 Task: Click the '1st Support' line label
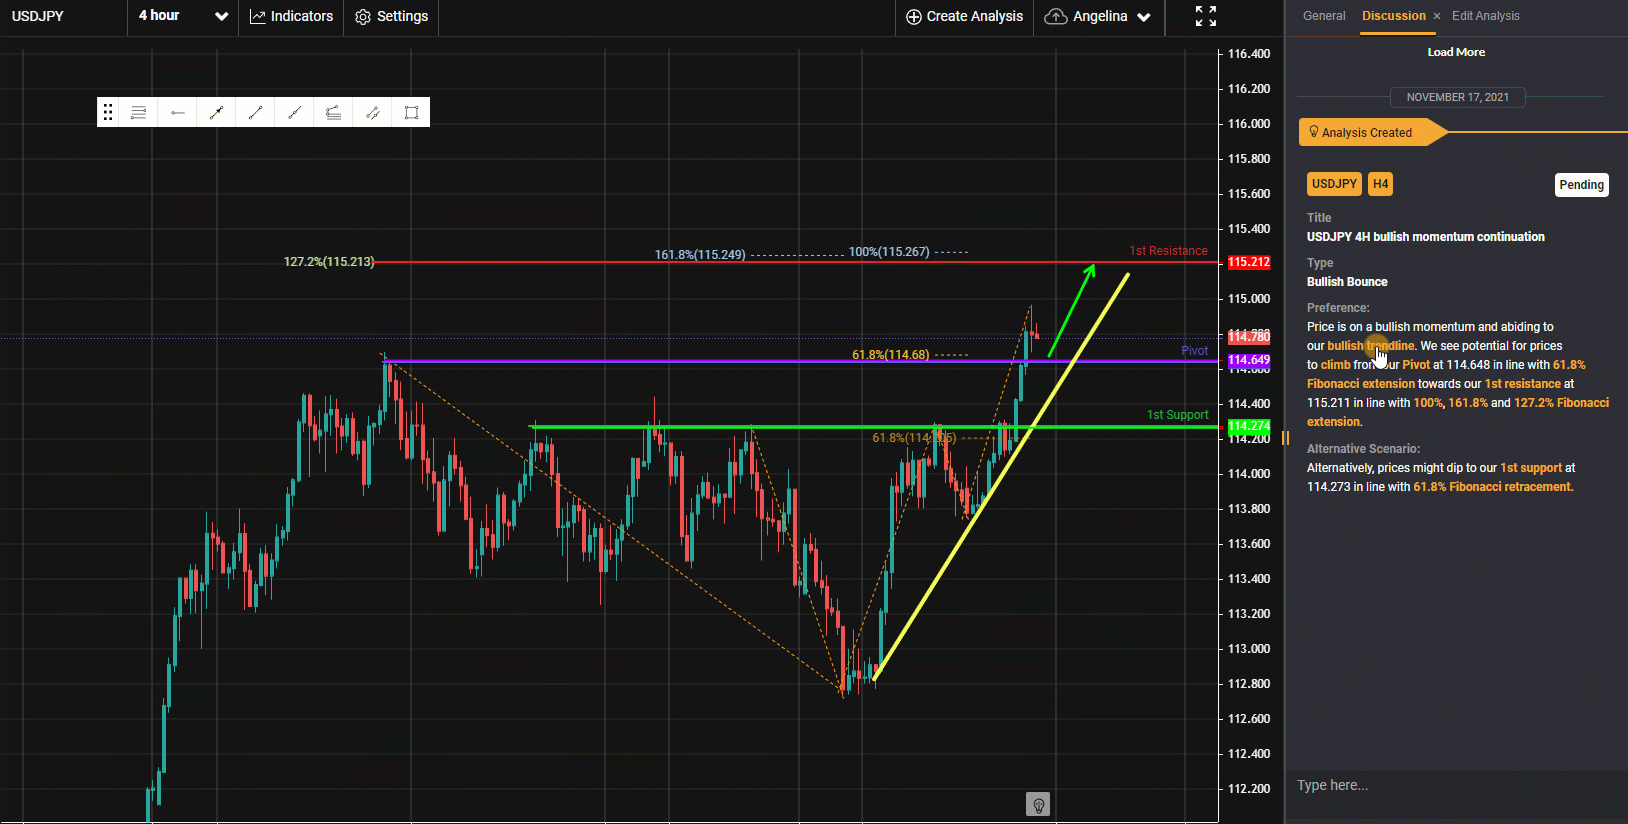(1177, 415)
